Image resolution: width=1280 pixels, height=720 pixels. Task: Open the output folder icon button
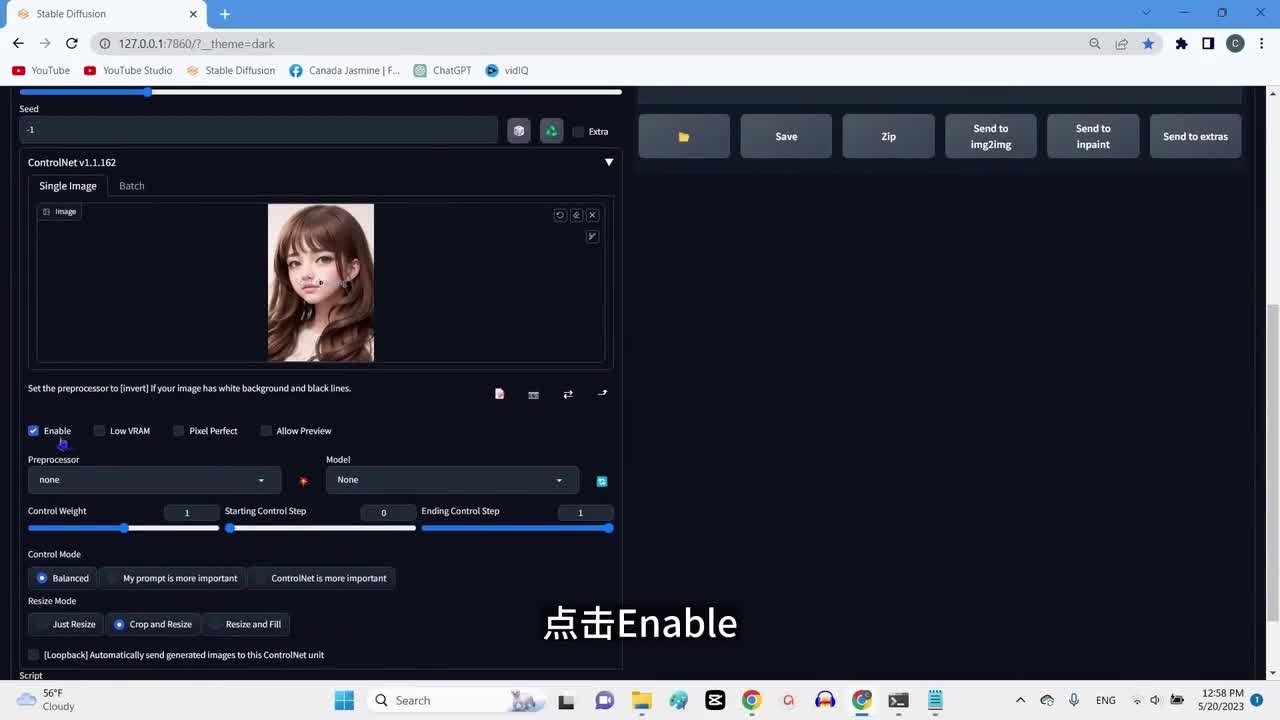tap(684, 136)
